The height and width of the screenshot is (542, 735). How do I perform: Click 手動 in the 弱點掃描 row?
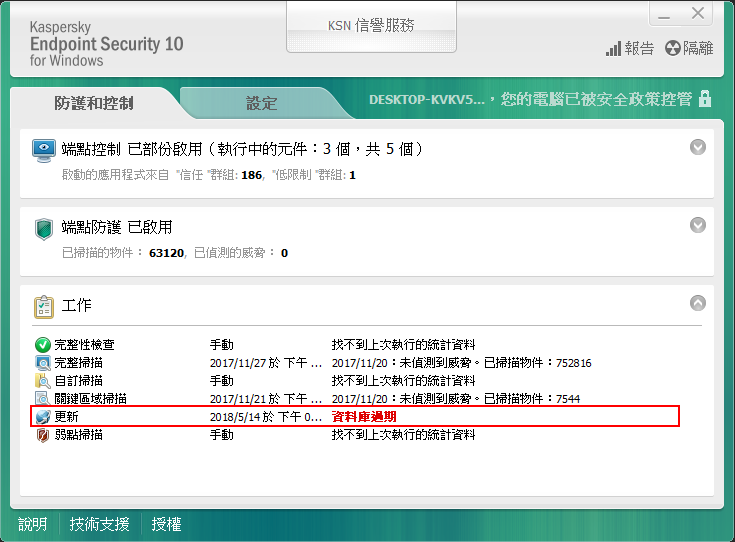(221, 435)
